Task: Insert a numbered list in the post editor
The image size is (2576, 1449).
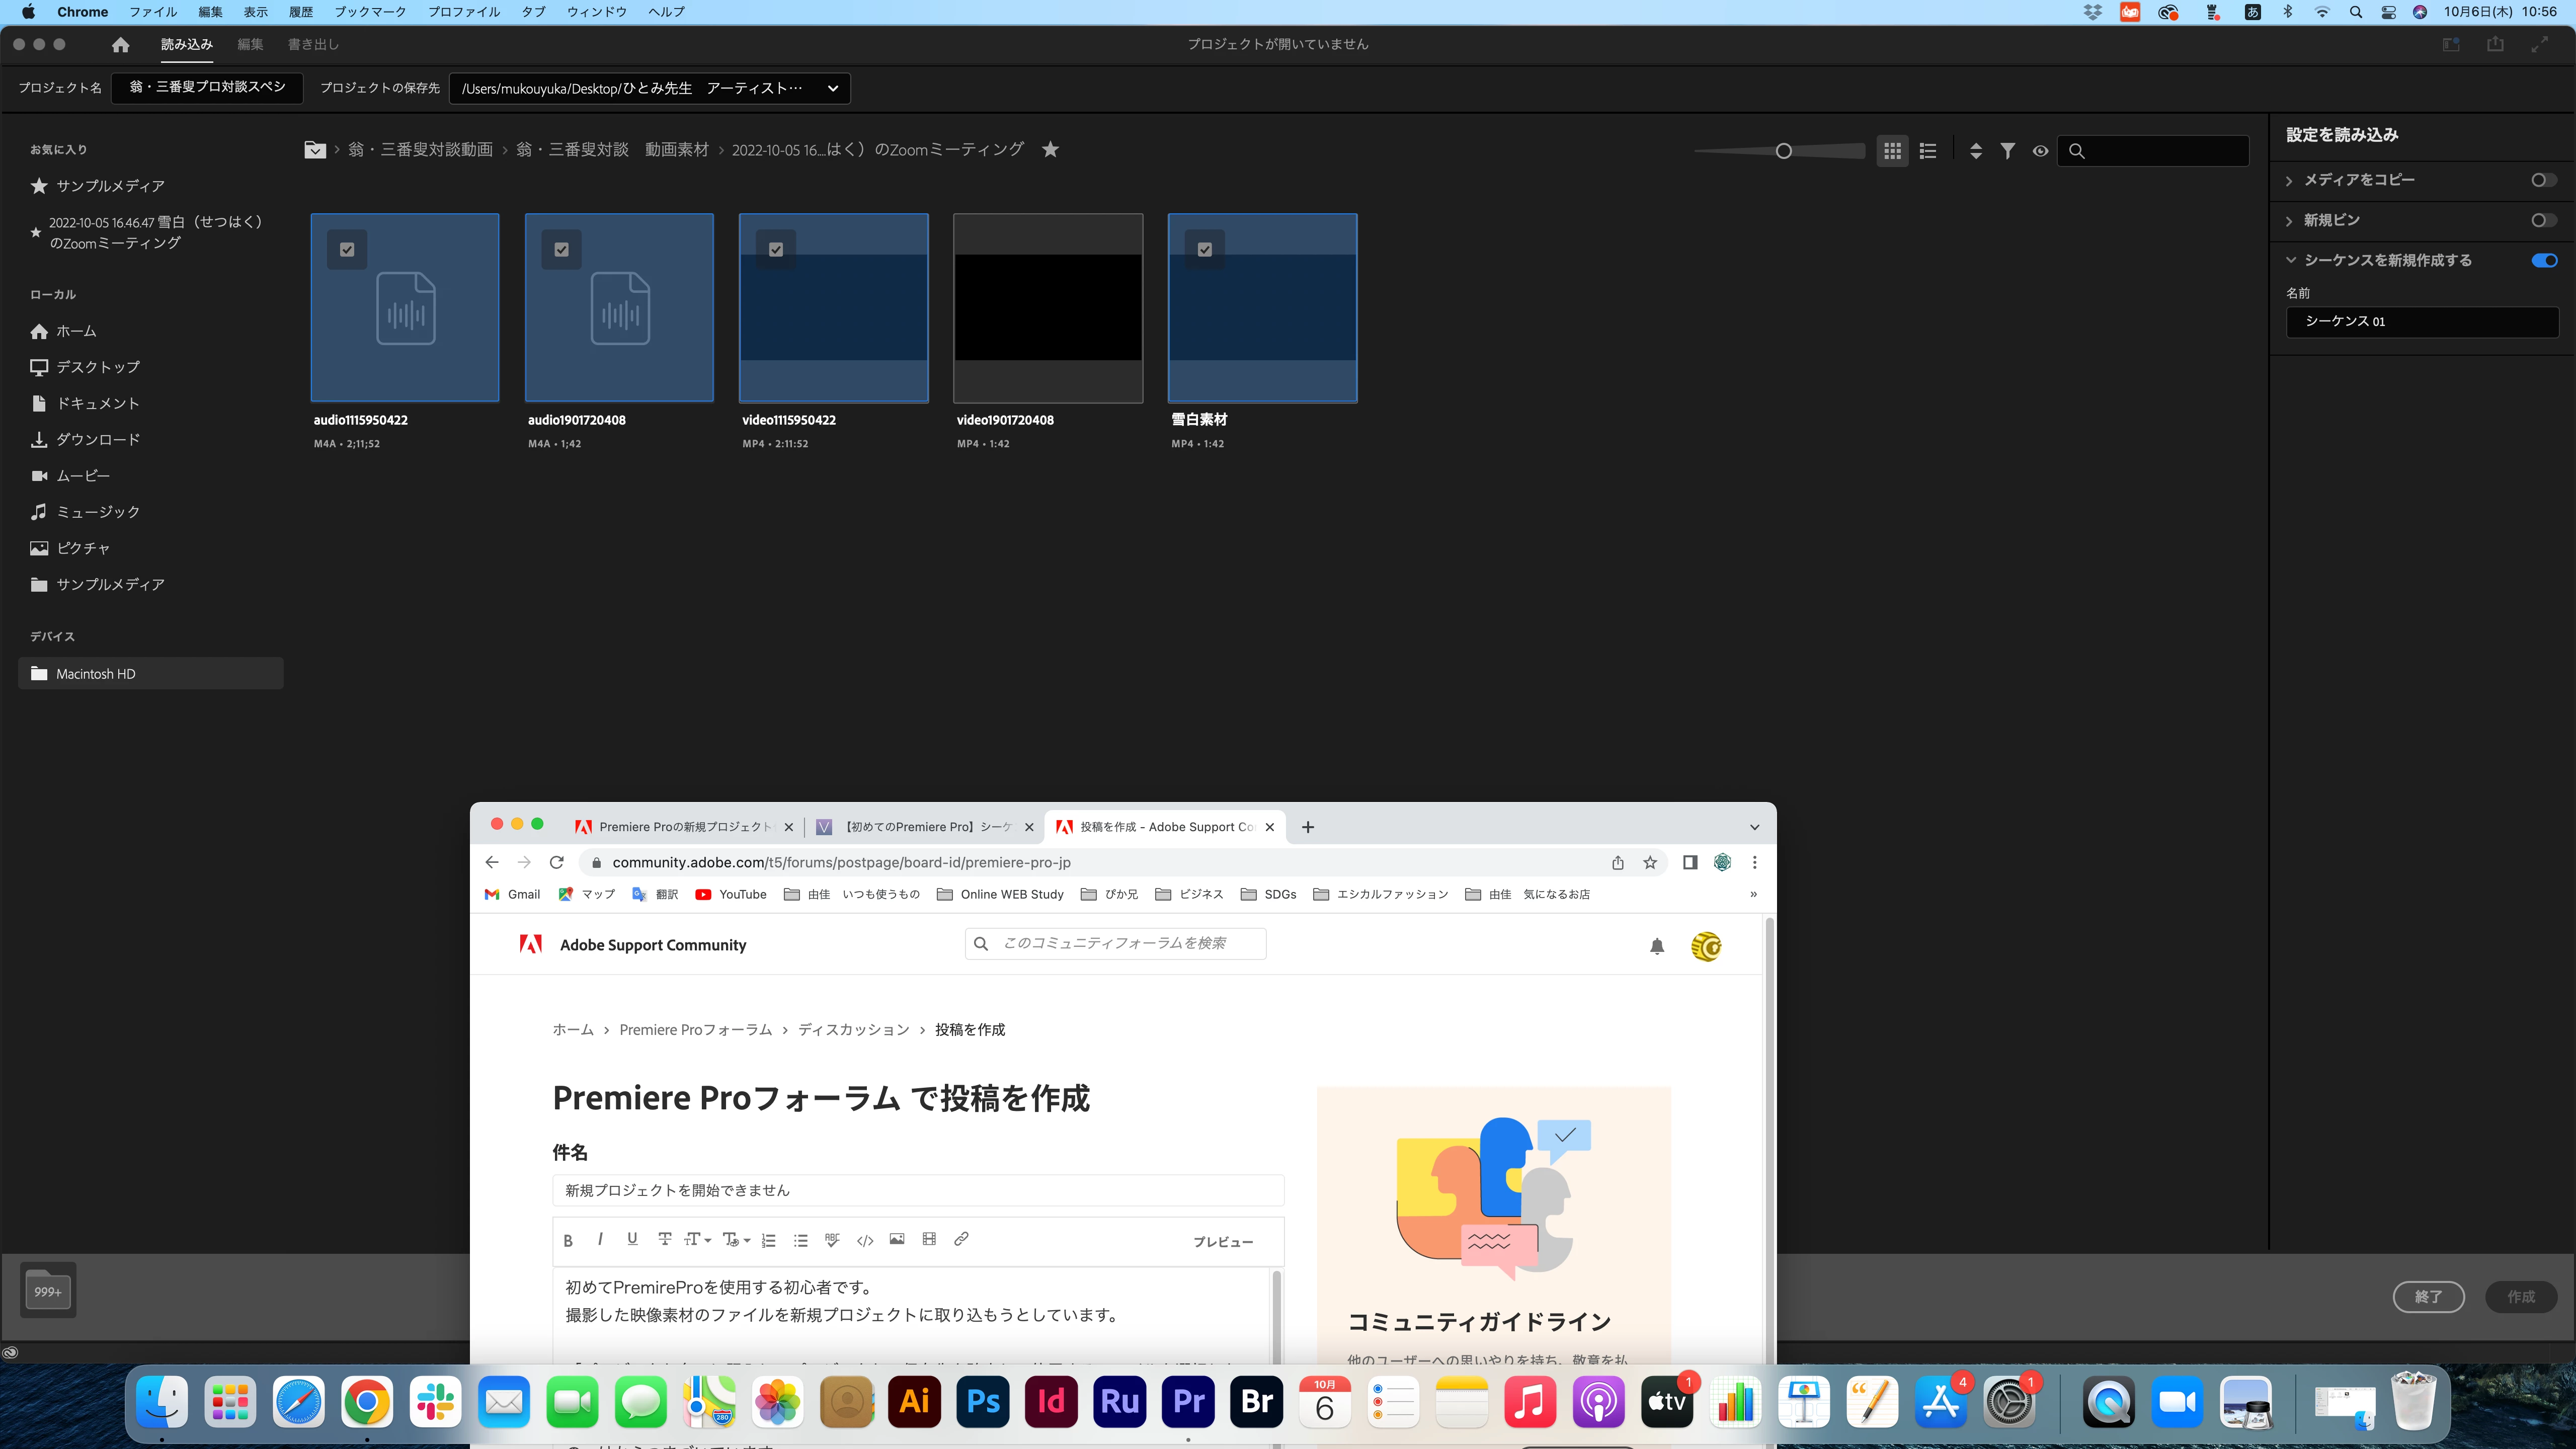Action: coord(768,1240)
